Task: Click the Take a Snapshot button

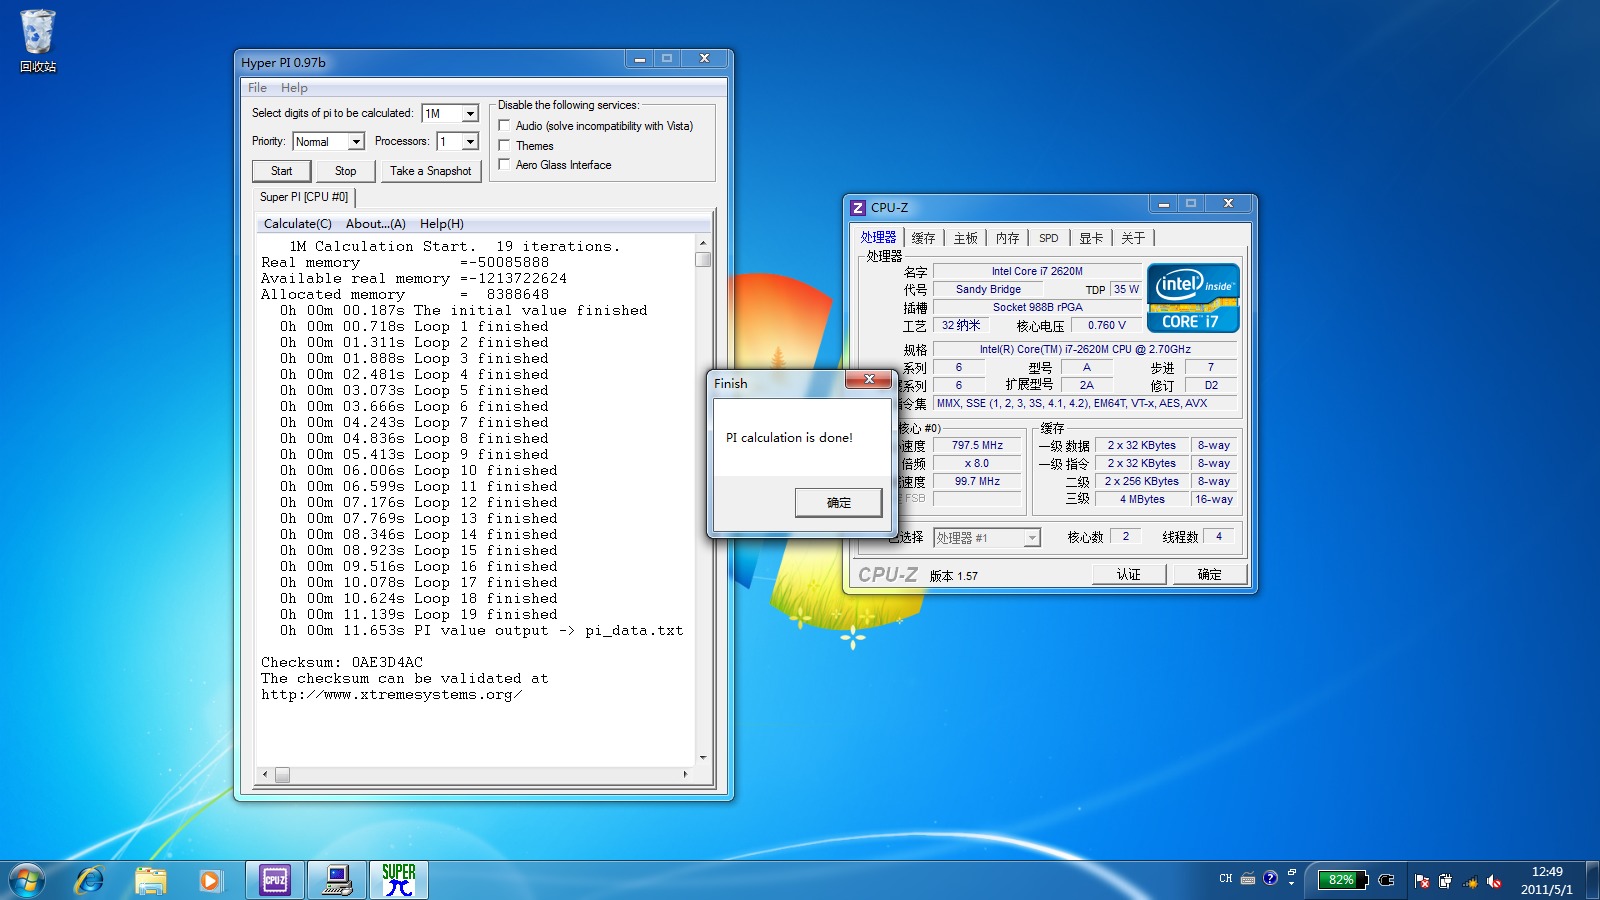Action: click(431, 171)
